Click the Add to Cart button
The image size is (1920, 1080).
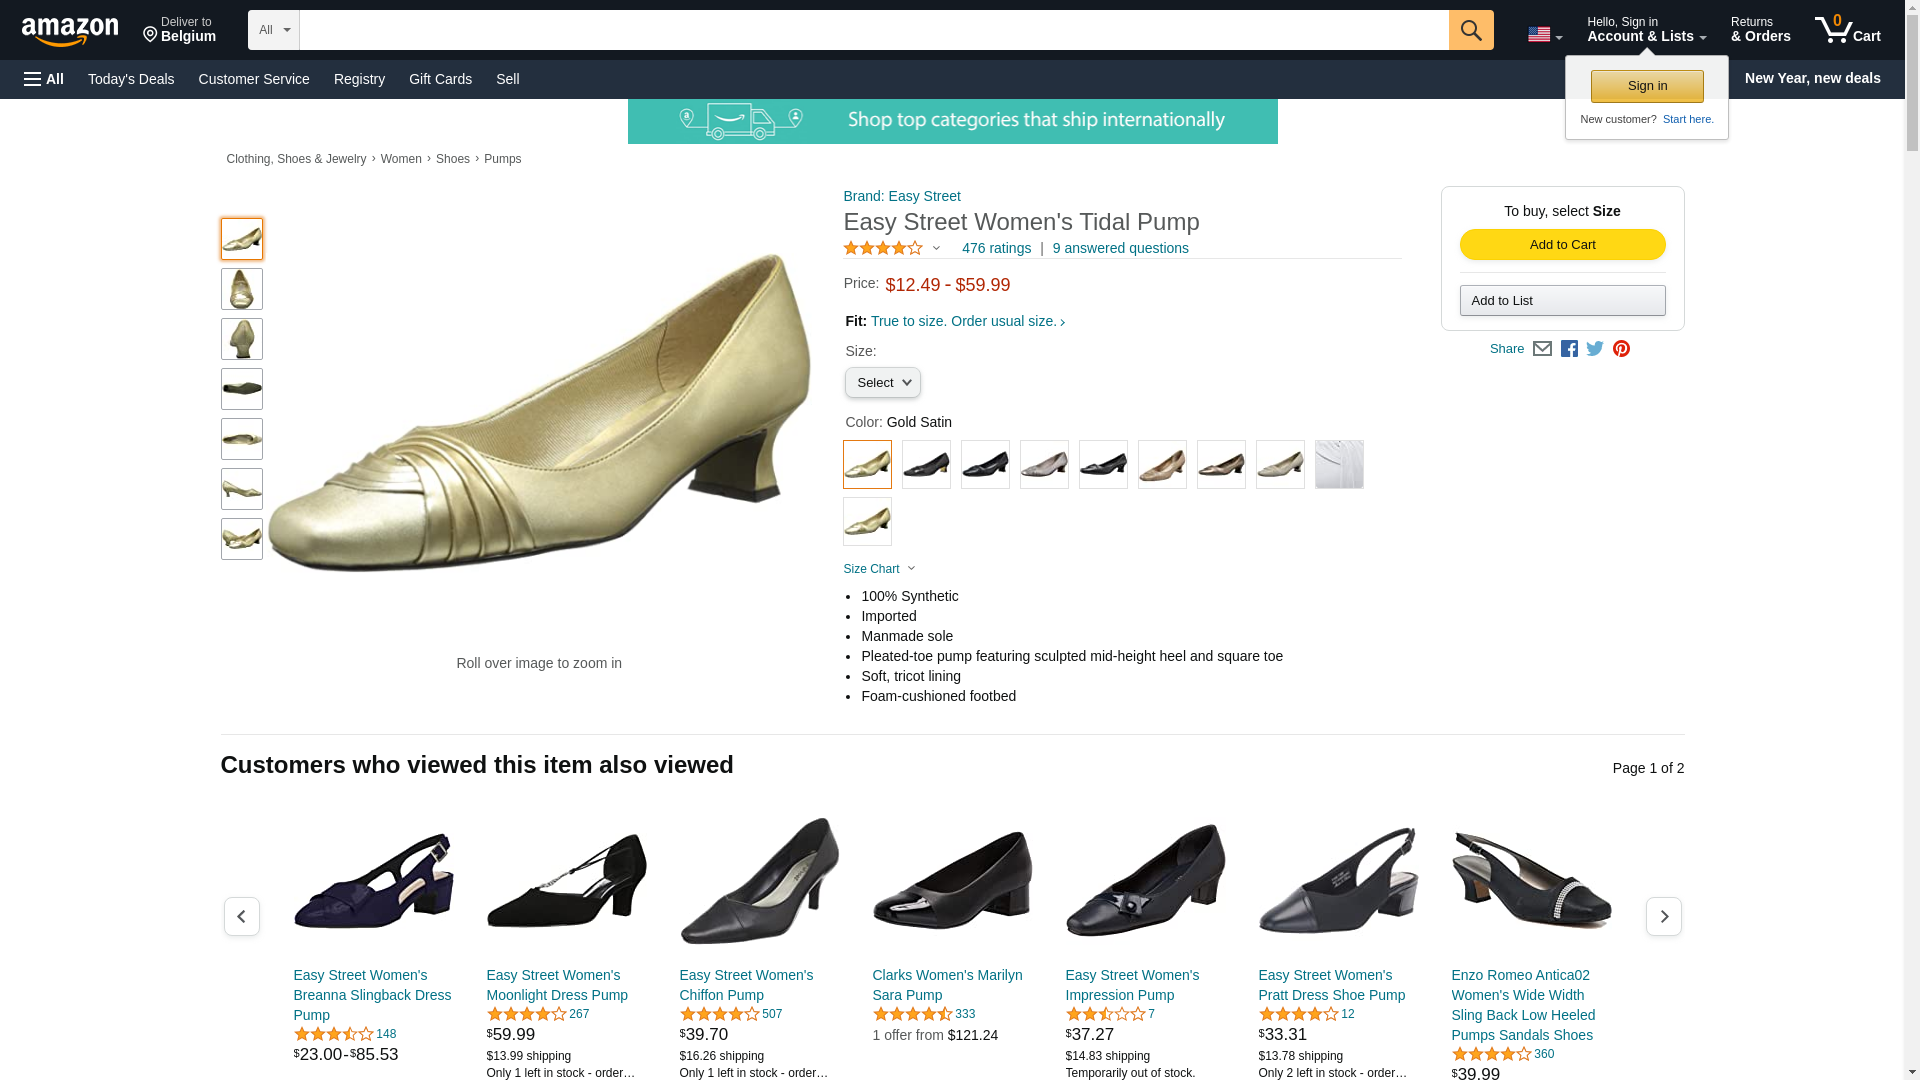[1562, 245]
